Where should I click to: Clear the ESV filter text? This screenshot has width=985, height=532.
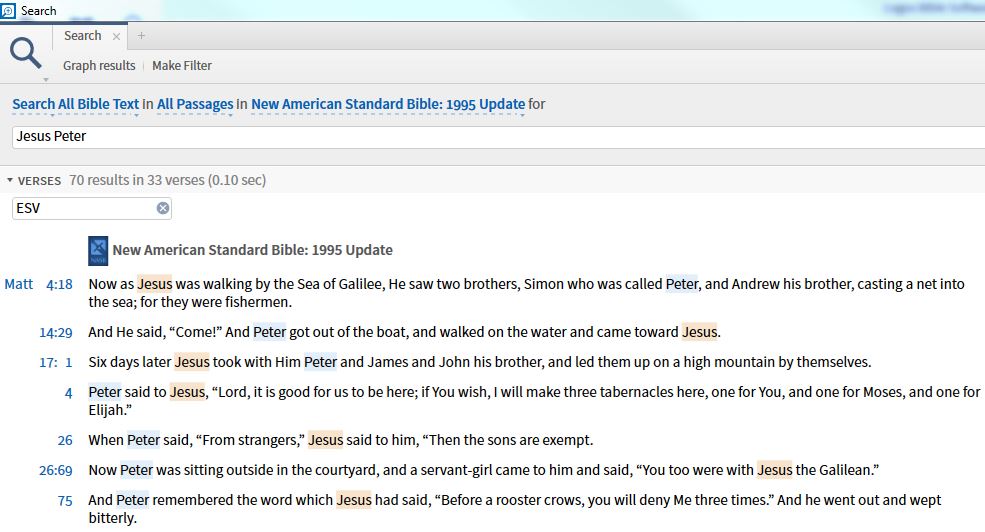coord(163,208)
